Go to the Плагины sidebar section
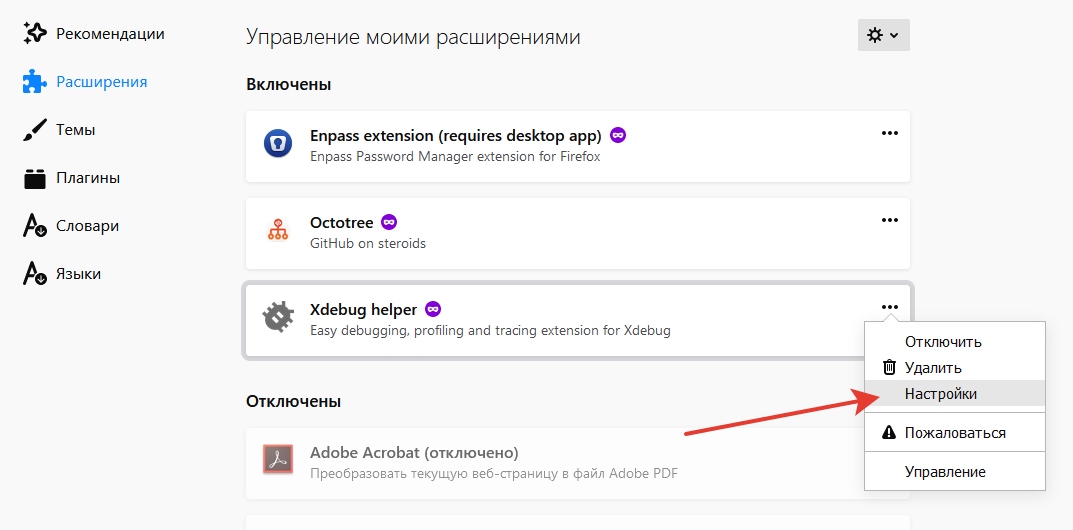The image size is (1073, 530). coord(71,178)
